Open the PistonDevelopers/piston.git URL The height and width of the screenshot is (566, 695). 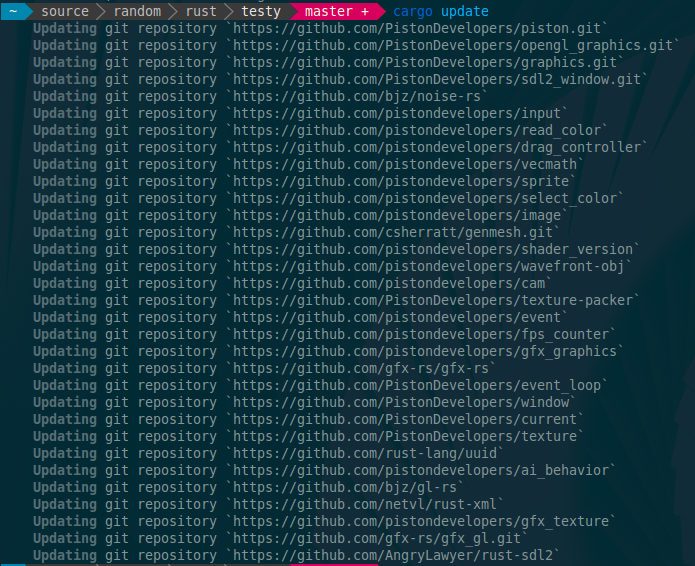[x=417, y=28]
